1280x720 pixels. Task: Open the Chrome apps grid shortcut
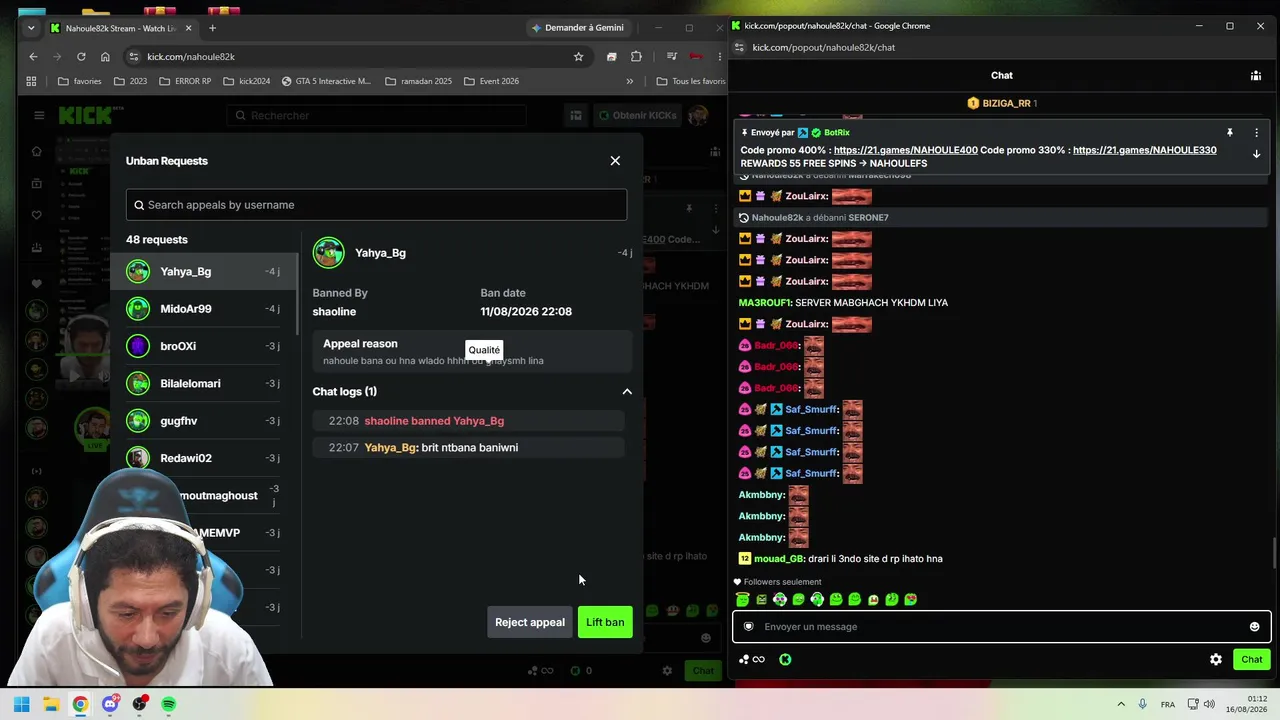[31, 81]
